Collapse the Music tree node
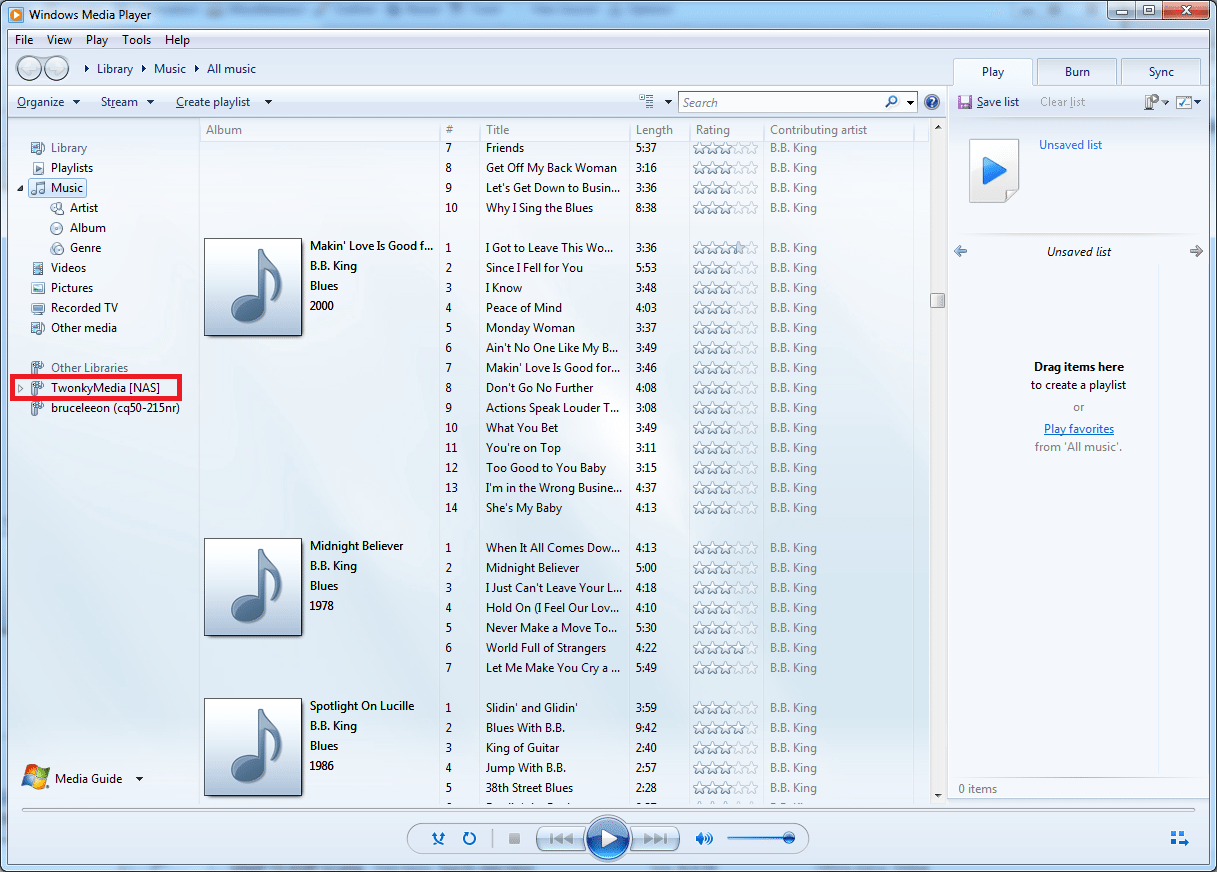 [21, 188]
